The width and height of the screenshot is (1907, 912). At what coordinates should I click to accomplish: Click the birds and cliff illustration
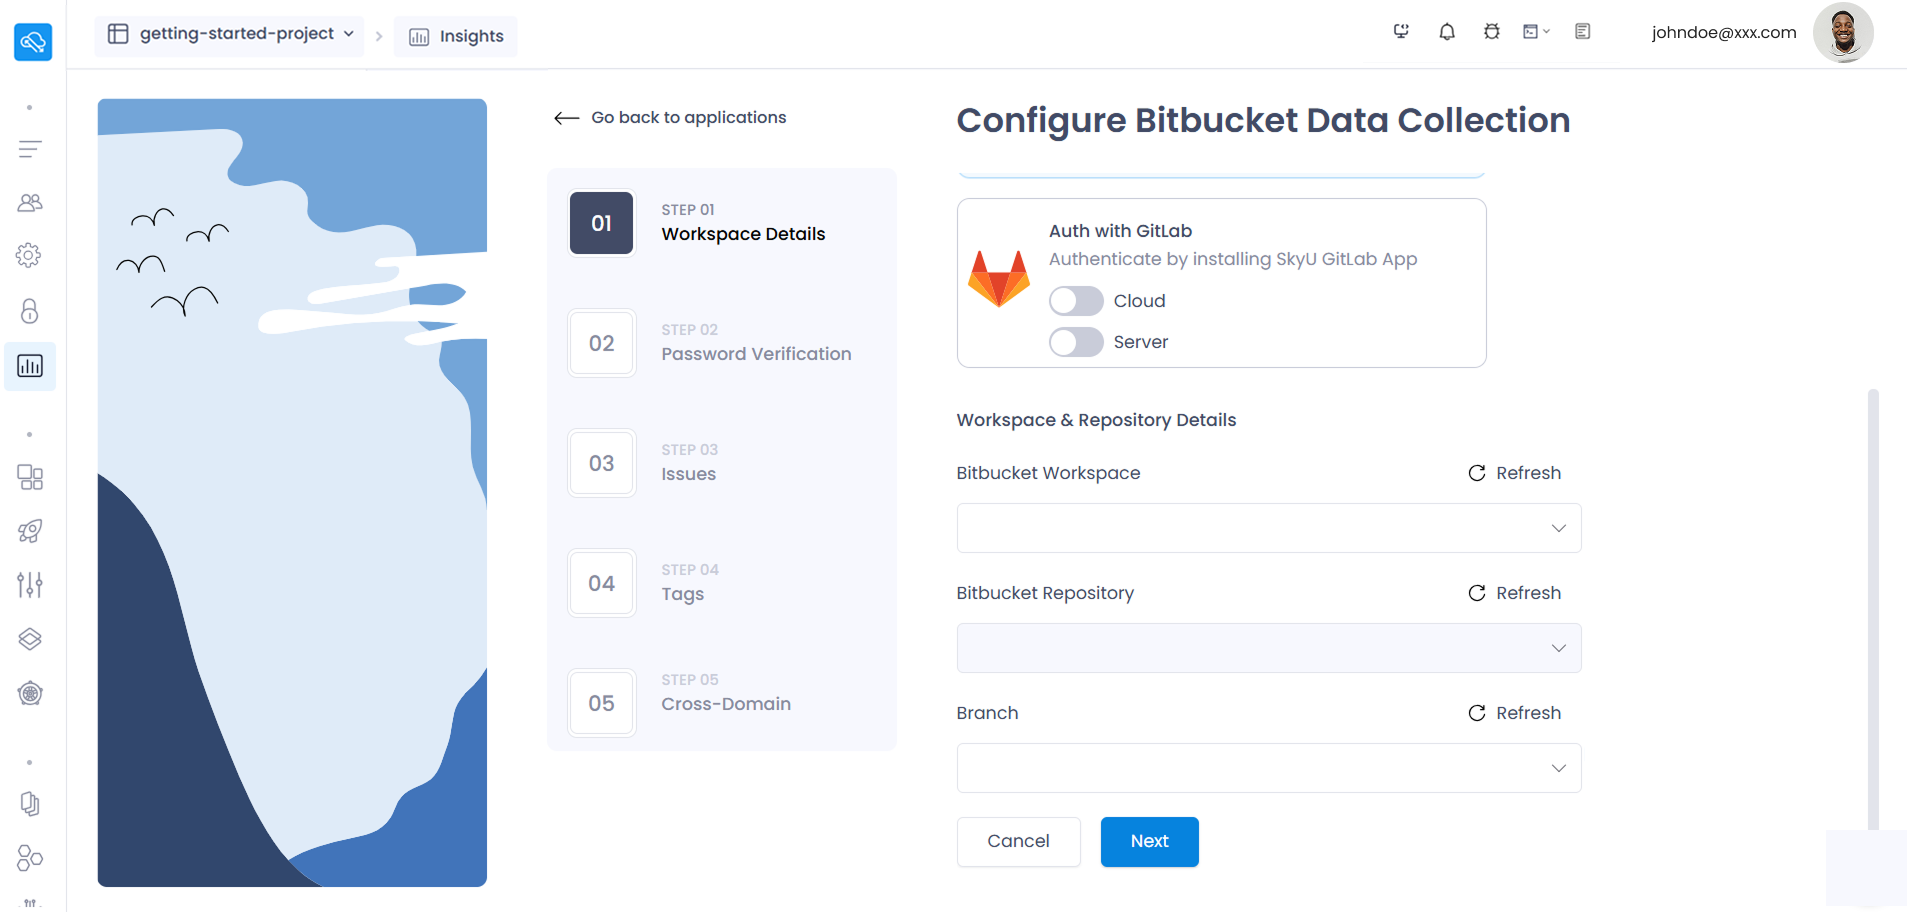pos(292,493)
